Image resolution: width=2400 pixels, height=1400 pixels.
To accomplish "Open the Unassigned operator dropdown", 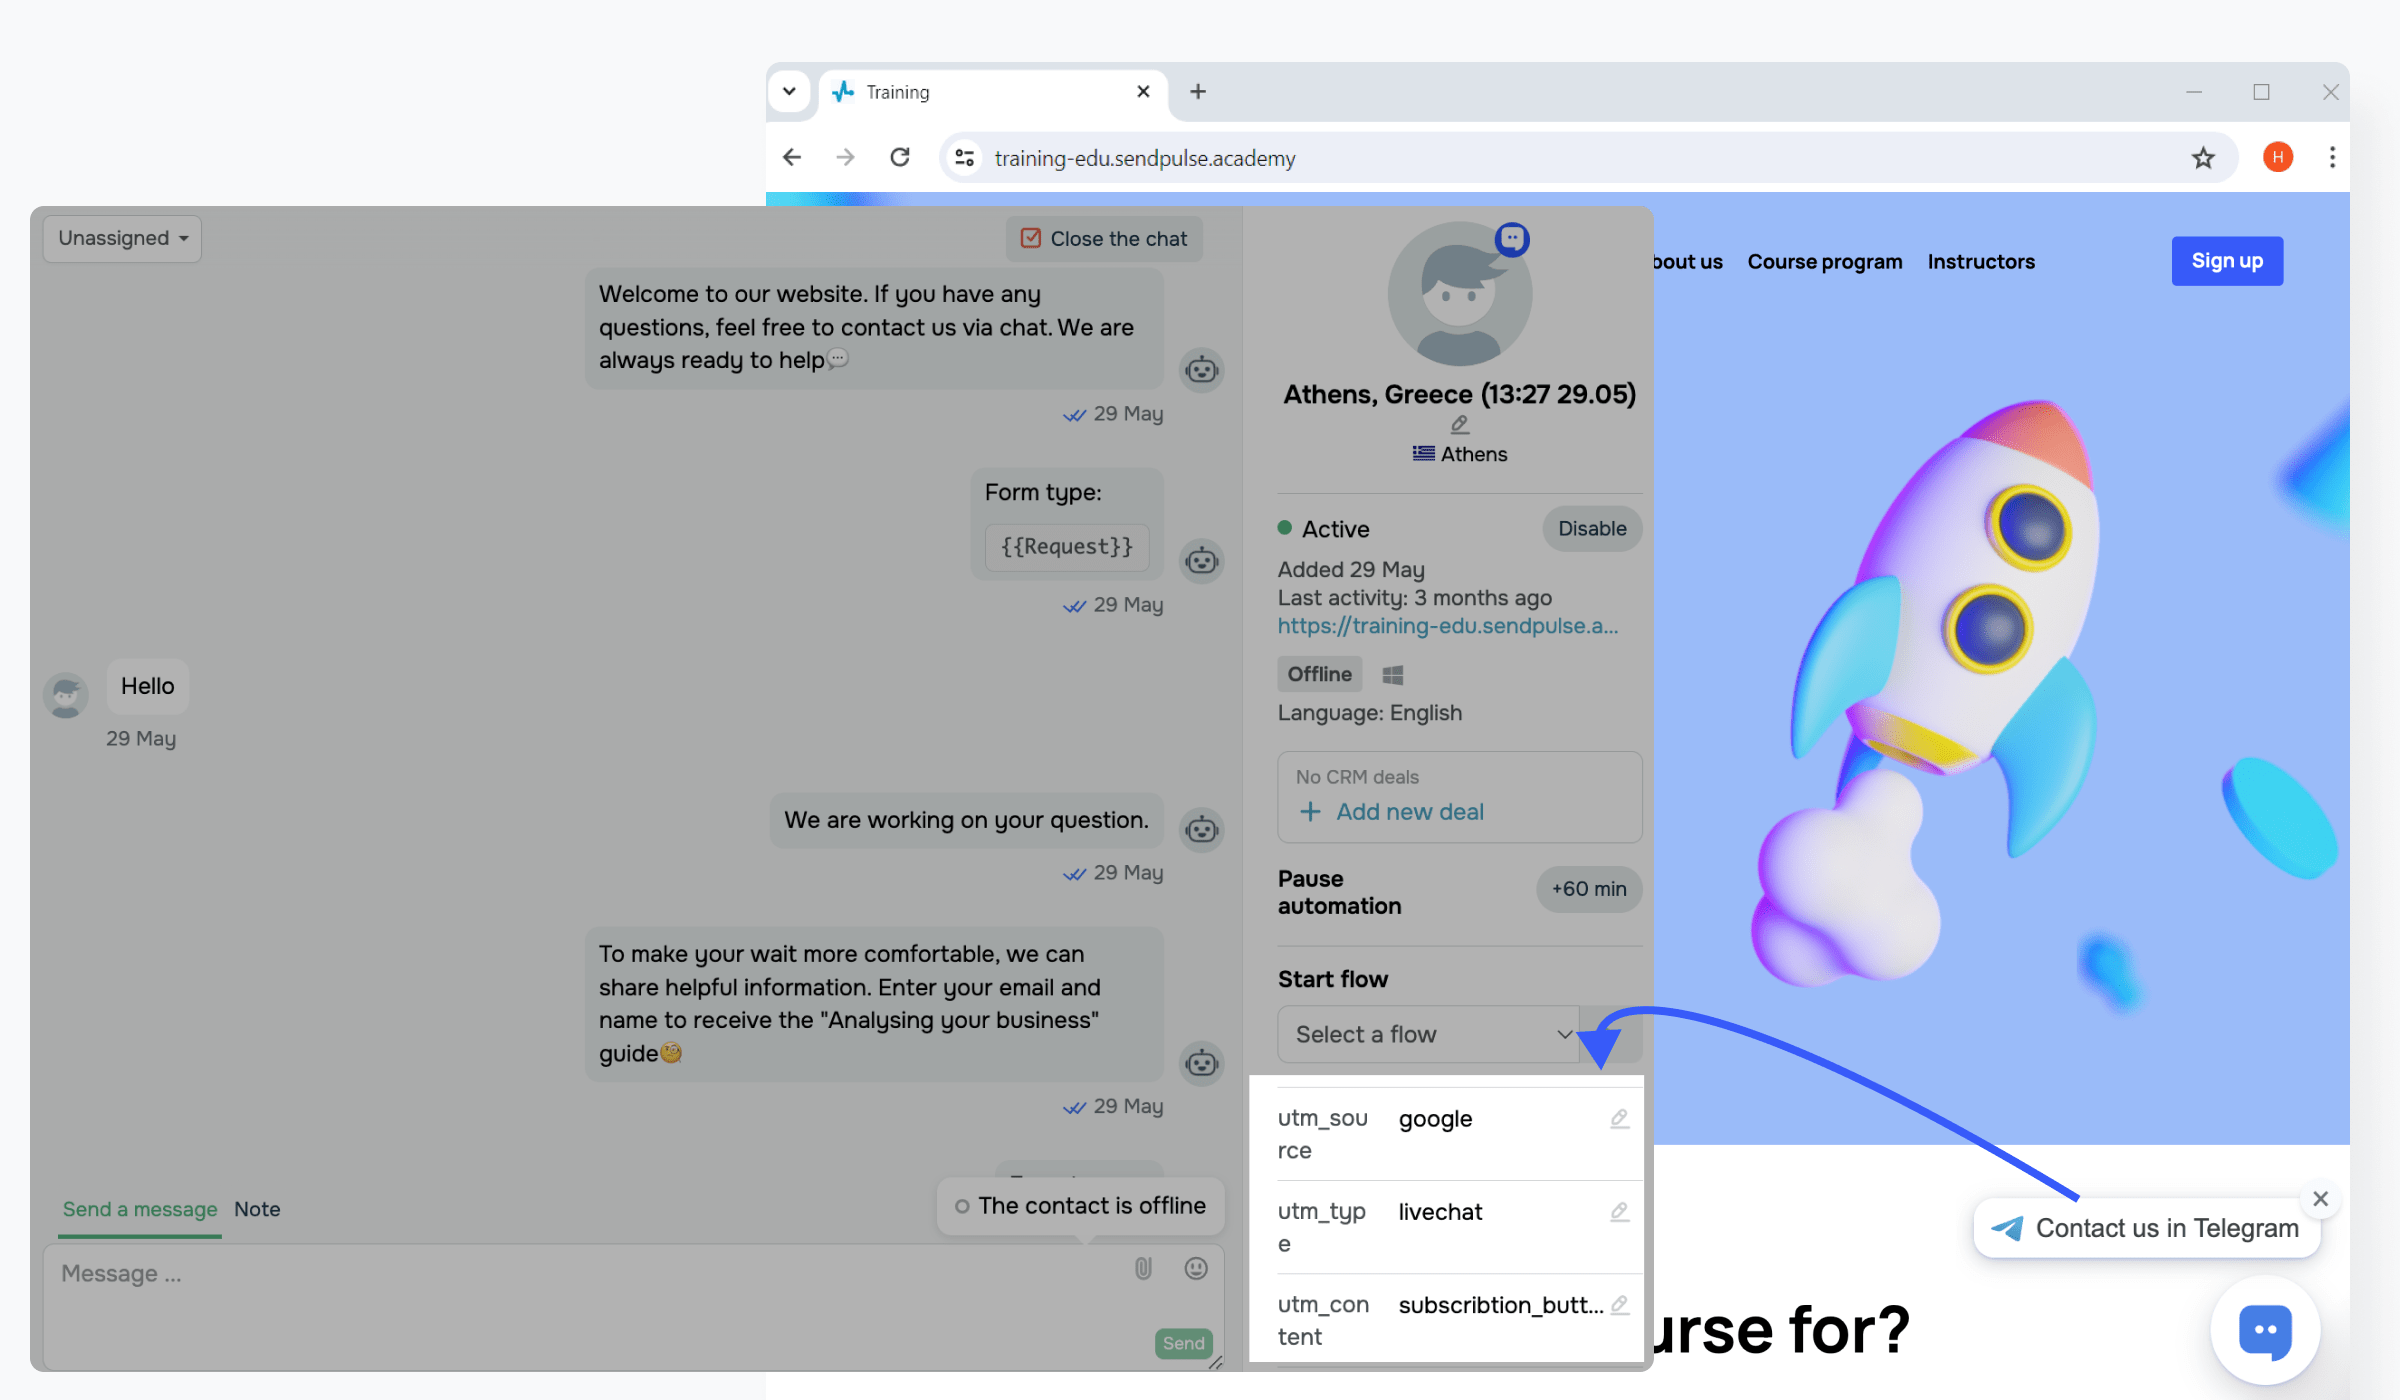I will (x=122, y=239).
